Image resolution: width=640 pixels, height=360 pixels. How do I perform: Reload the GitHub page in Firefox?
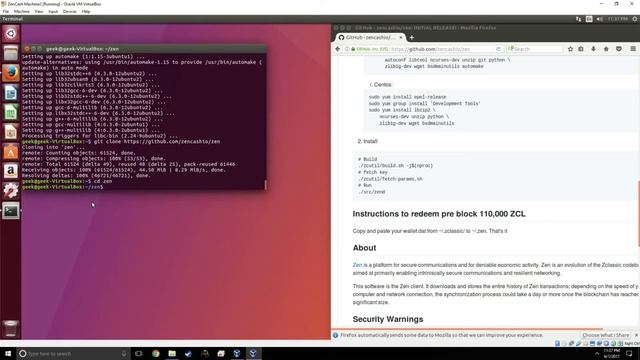(x=498, y=49)
